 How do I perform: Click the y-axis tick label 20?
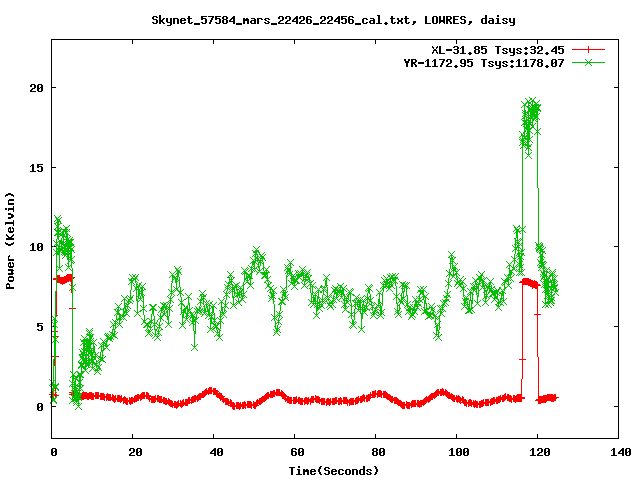(x=36, y=88)
